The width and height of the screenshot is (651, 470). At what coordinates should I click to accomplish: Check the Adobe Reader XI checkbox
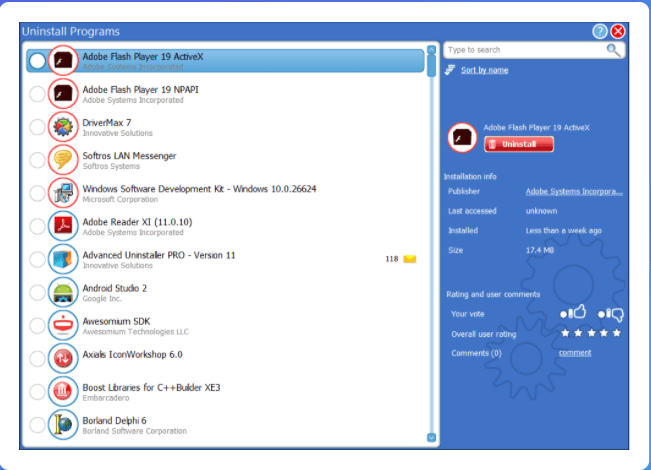click(x=37, y=226)
